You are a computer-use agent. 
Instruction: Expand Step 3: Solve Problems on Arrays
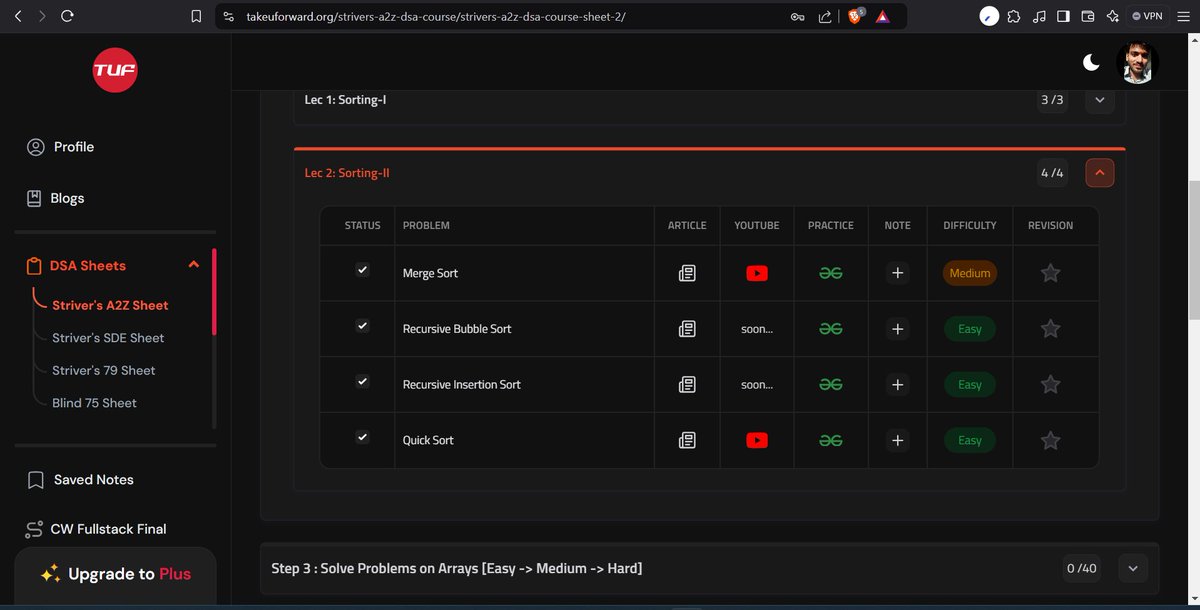(1132, 568)
